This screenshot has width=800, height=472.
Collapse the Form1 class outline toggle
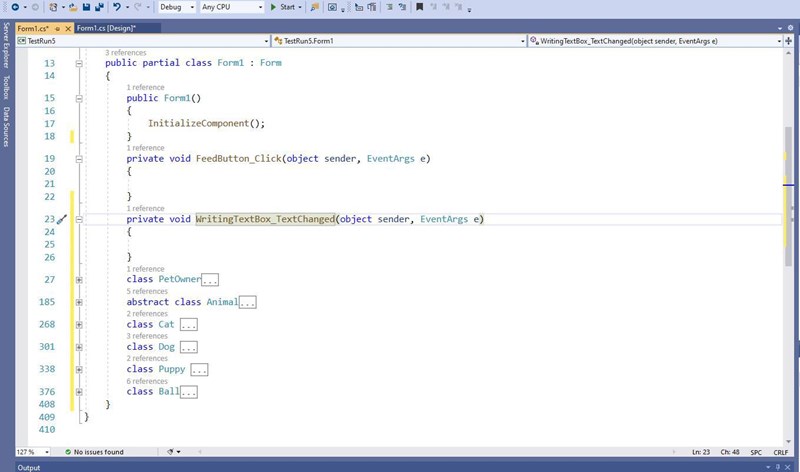[x=78, y=63]
